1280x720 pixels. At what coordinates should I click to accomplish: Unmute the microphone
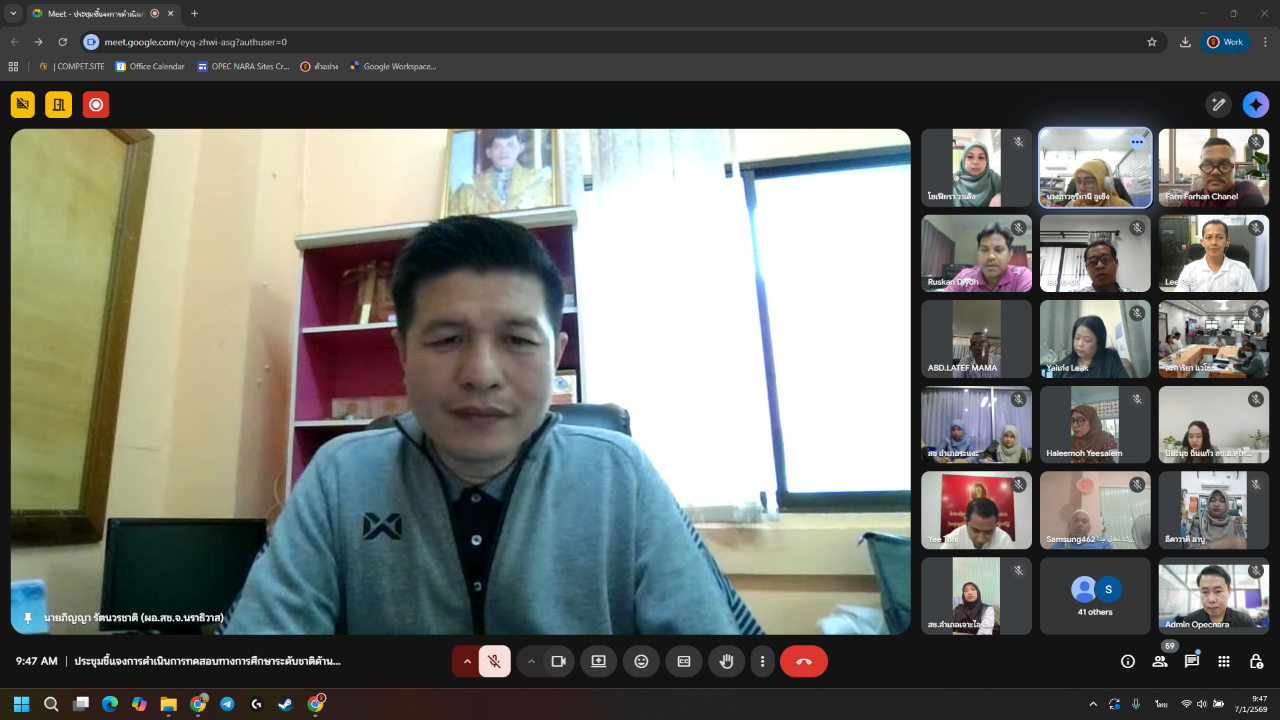tap(495, 661)
